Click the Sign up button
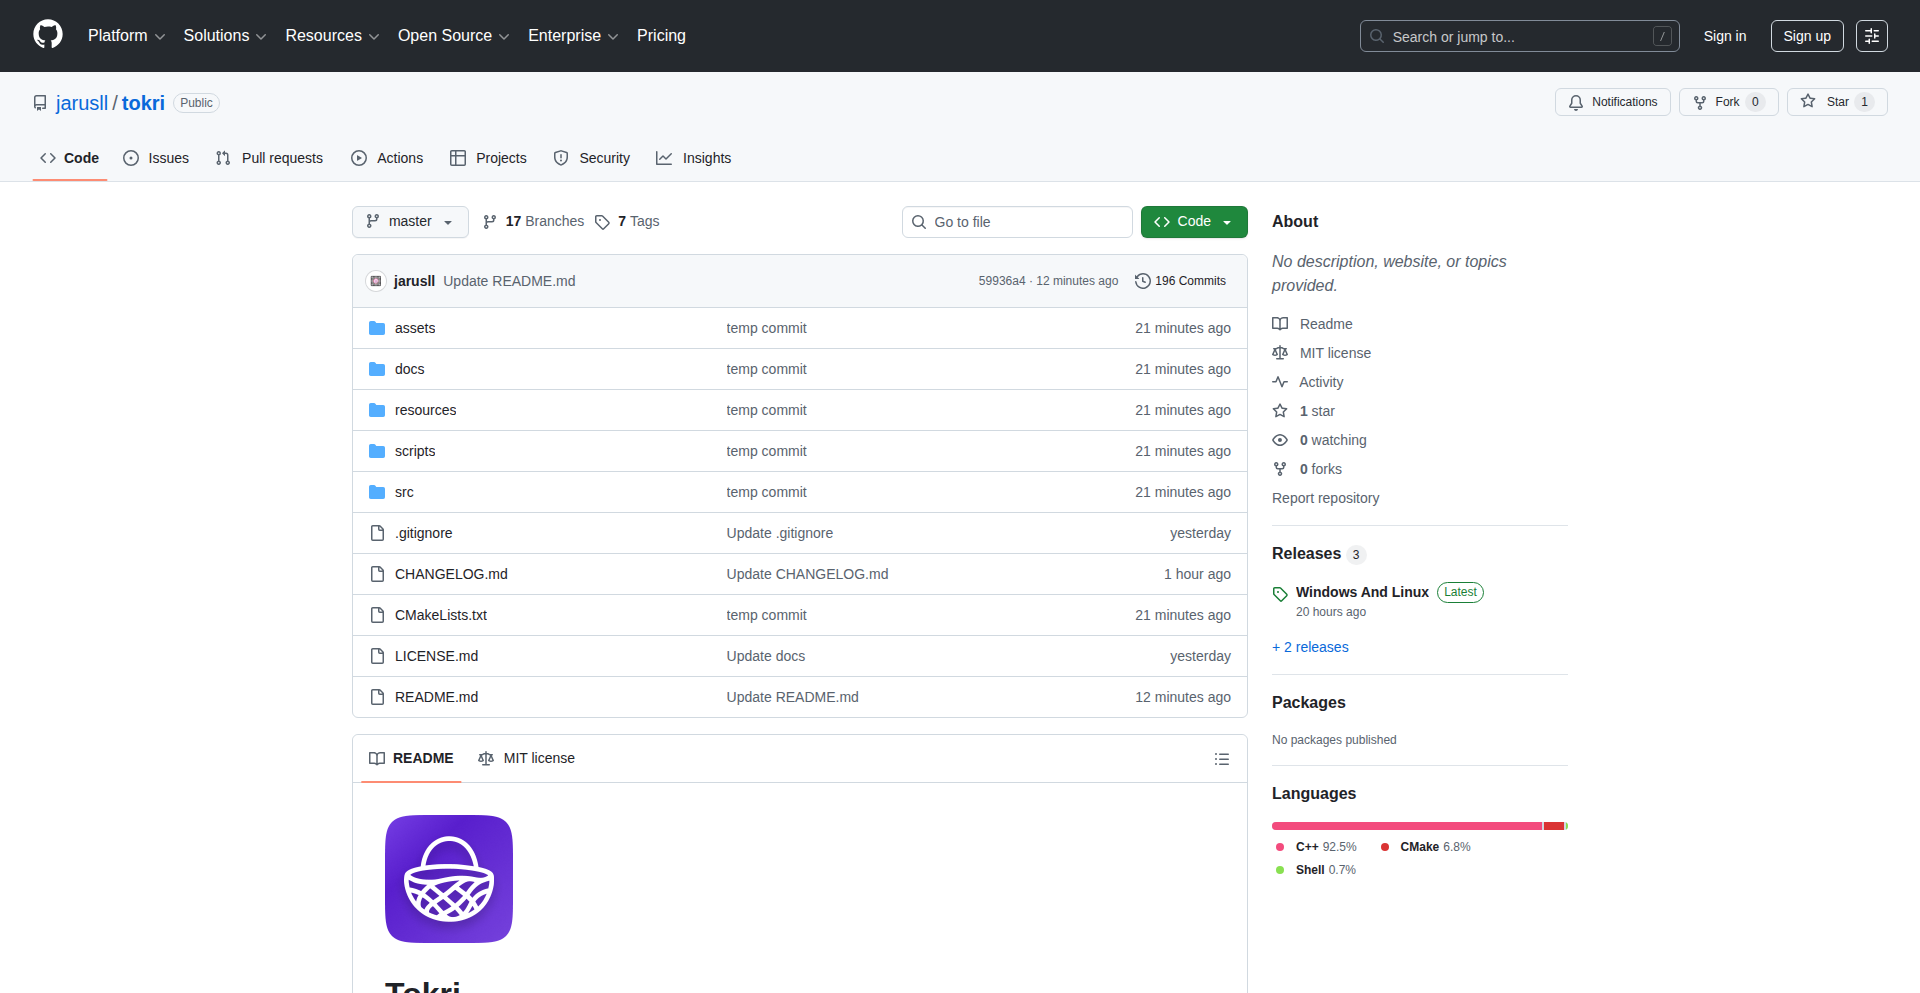This screenshot has width=1920, height=993. pos(1806,36)
